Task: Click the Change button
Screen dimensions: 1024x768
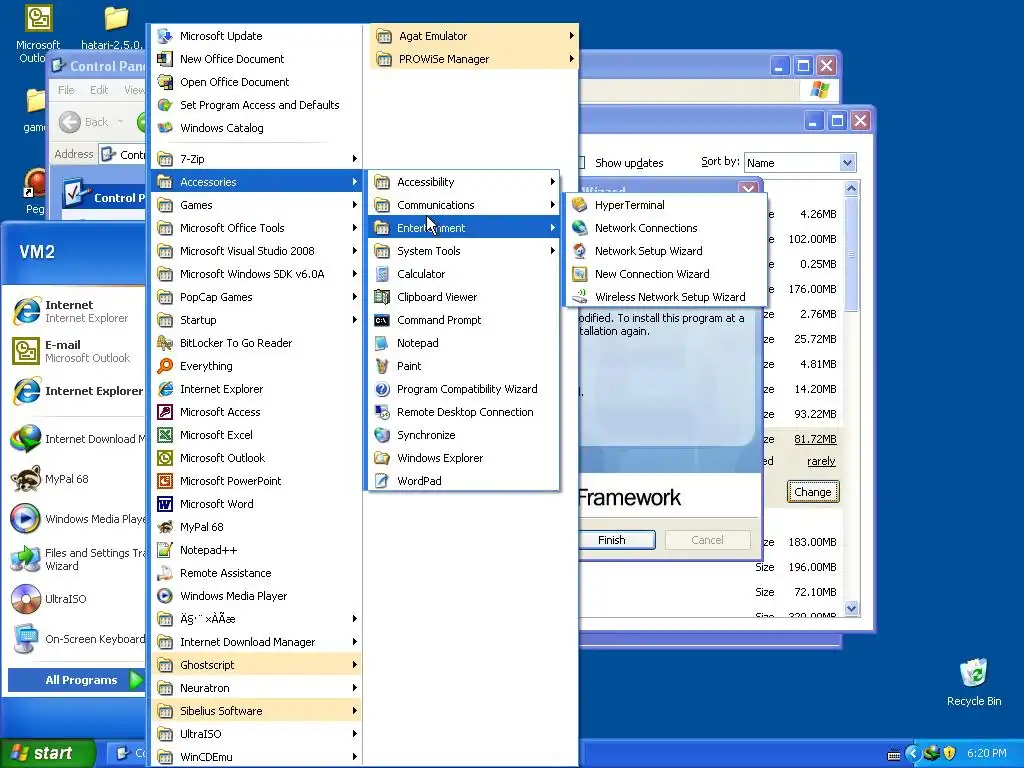Action: pyautogui.click(x=812, y=492)
